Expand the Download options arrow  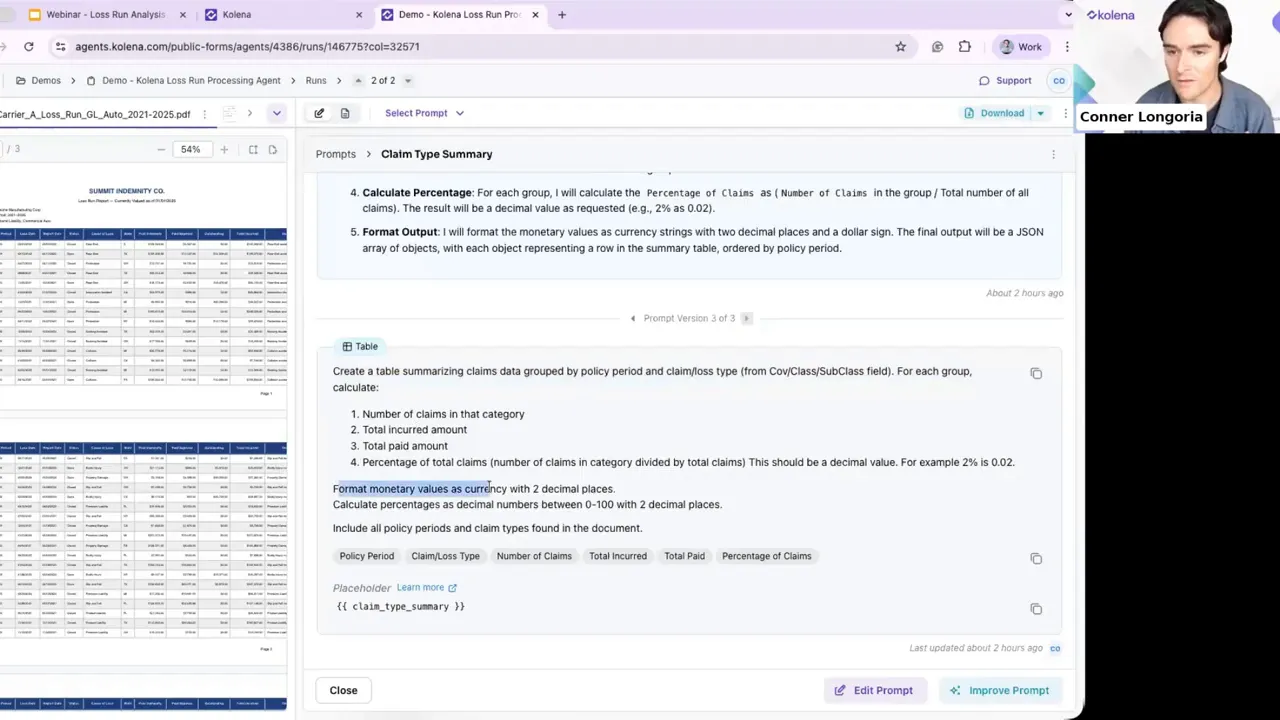point(1040,113)
